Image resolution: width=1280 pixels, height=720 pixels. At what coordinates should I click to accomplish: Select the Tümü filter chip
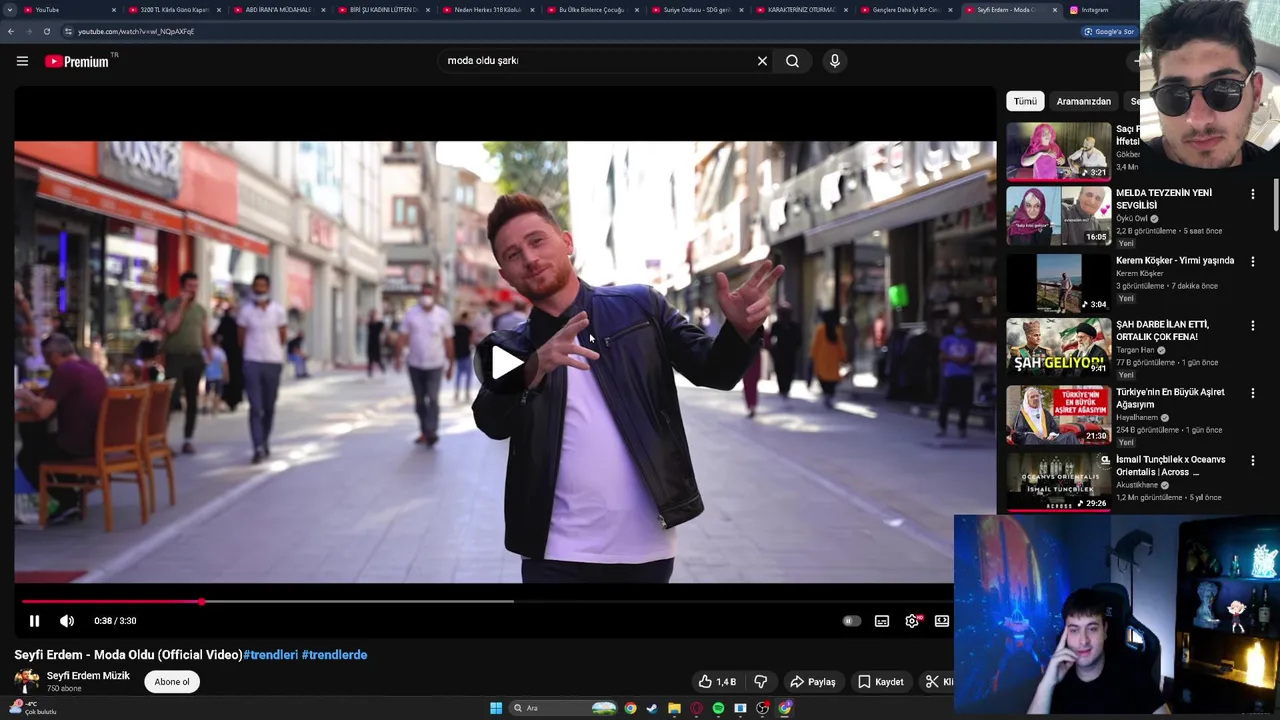(1025, 101)
